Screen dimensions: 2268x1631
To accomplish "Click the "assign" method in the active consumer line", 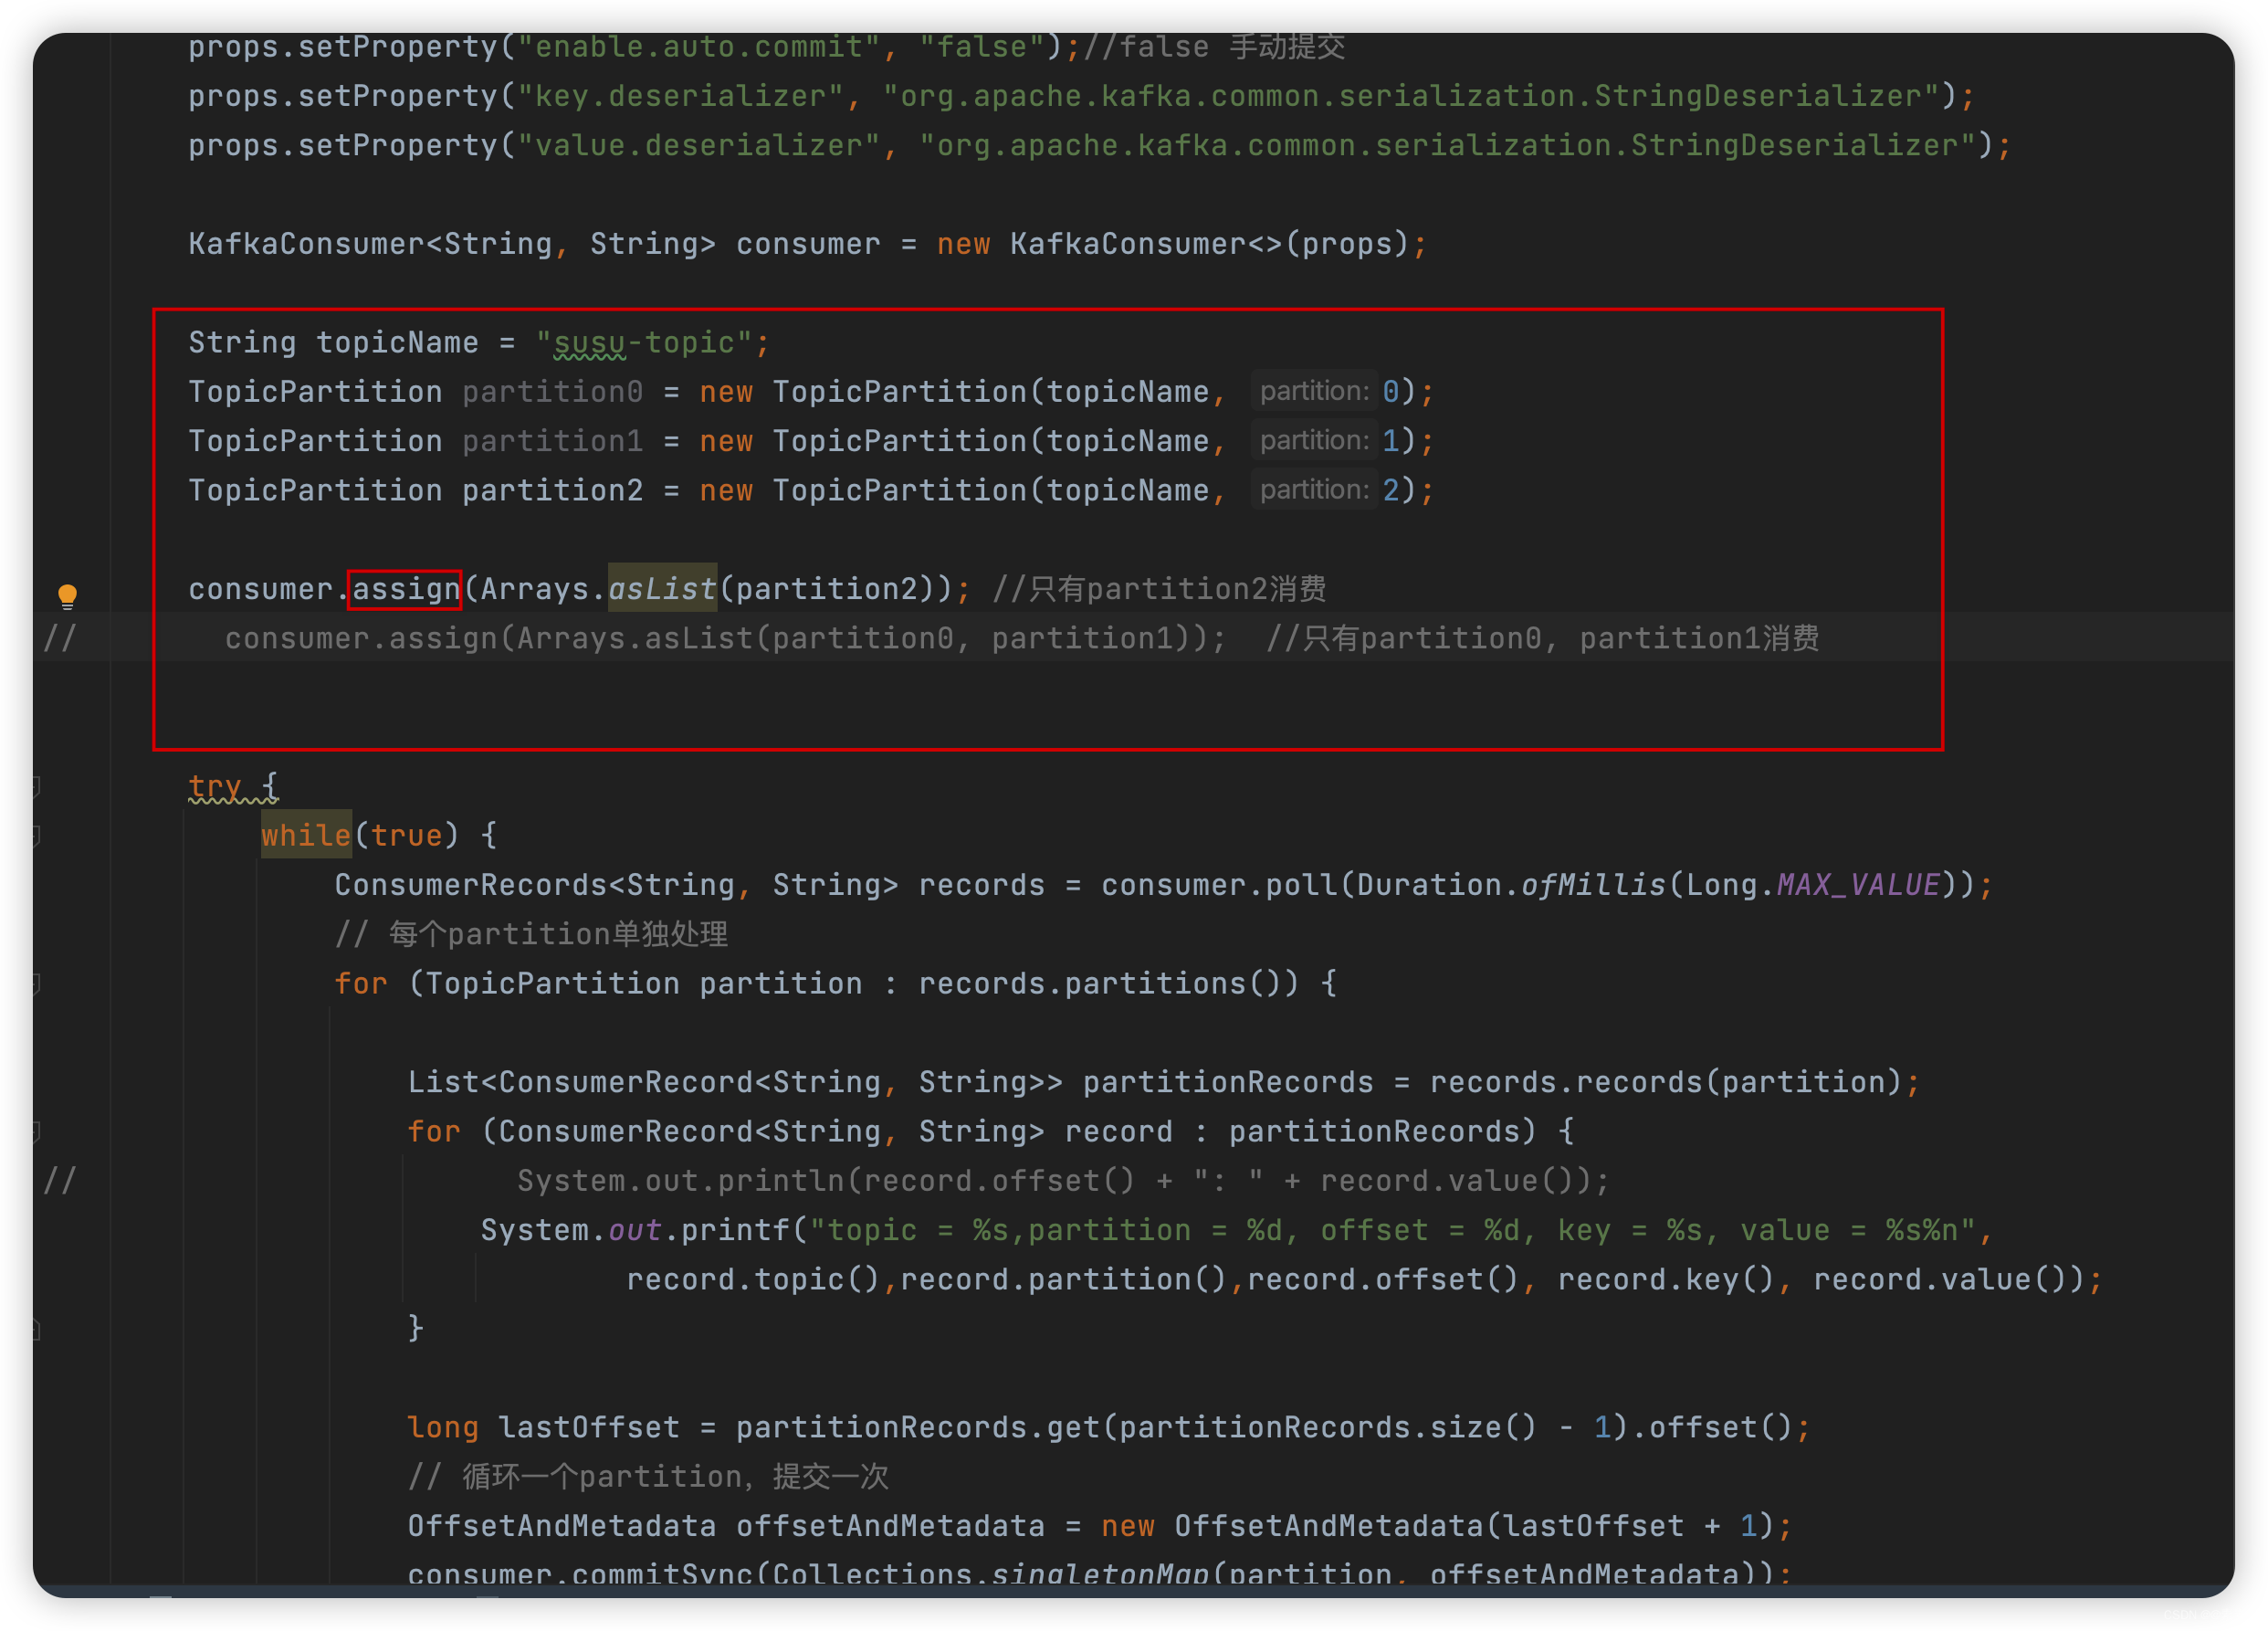I will pos(406,589).
